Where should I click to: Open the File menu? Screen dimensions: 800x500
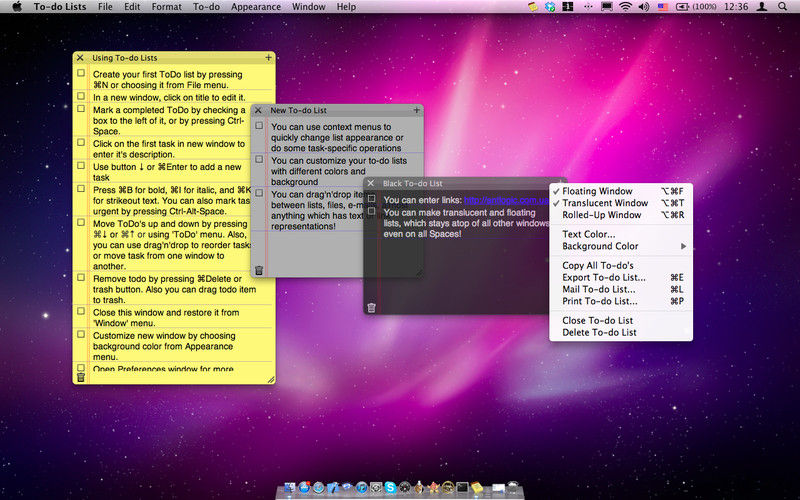(105, 7)
